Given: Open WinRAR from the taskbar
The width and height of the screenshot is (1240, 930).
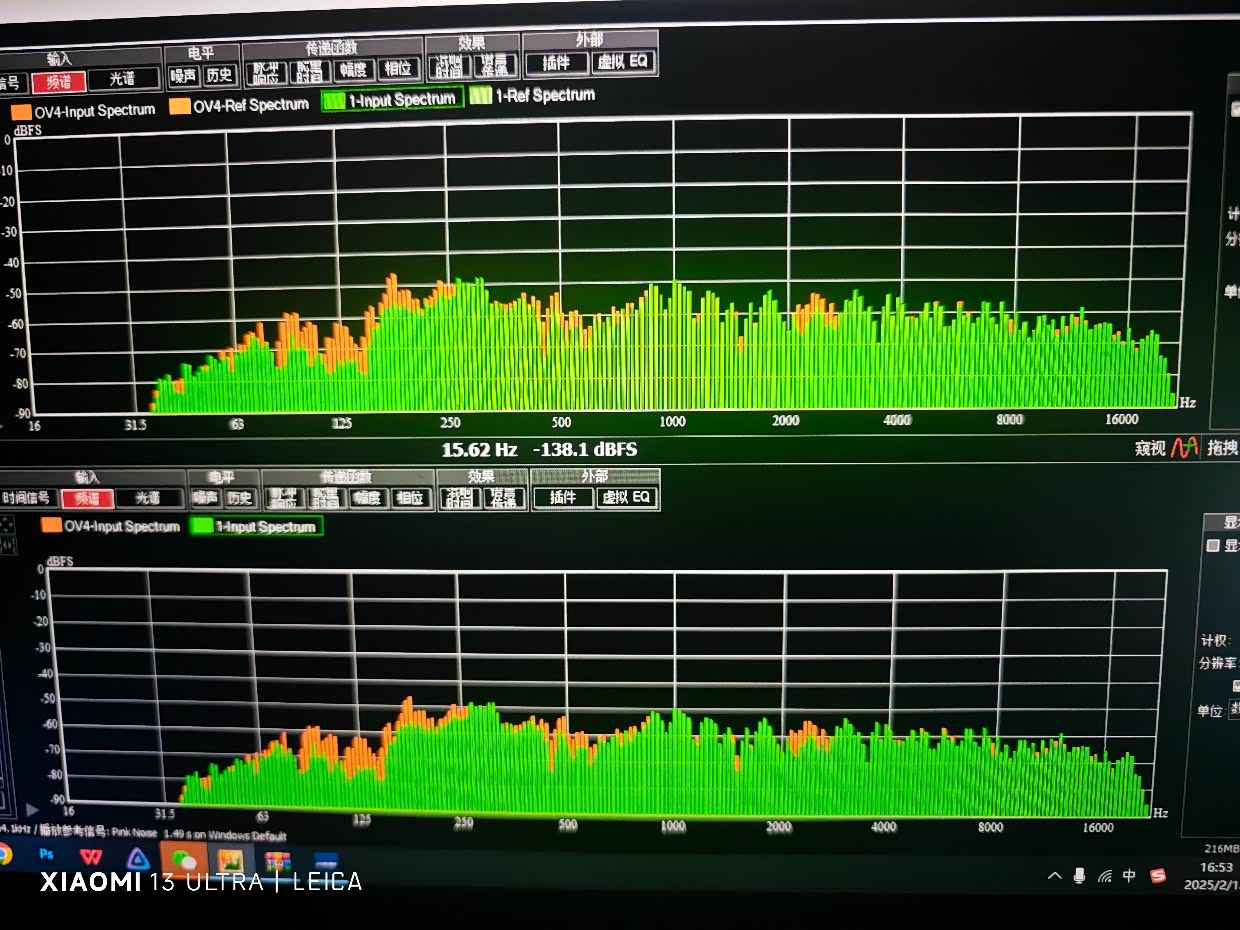Looking at the screenshot, I should 277,861.
